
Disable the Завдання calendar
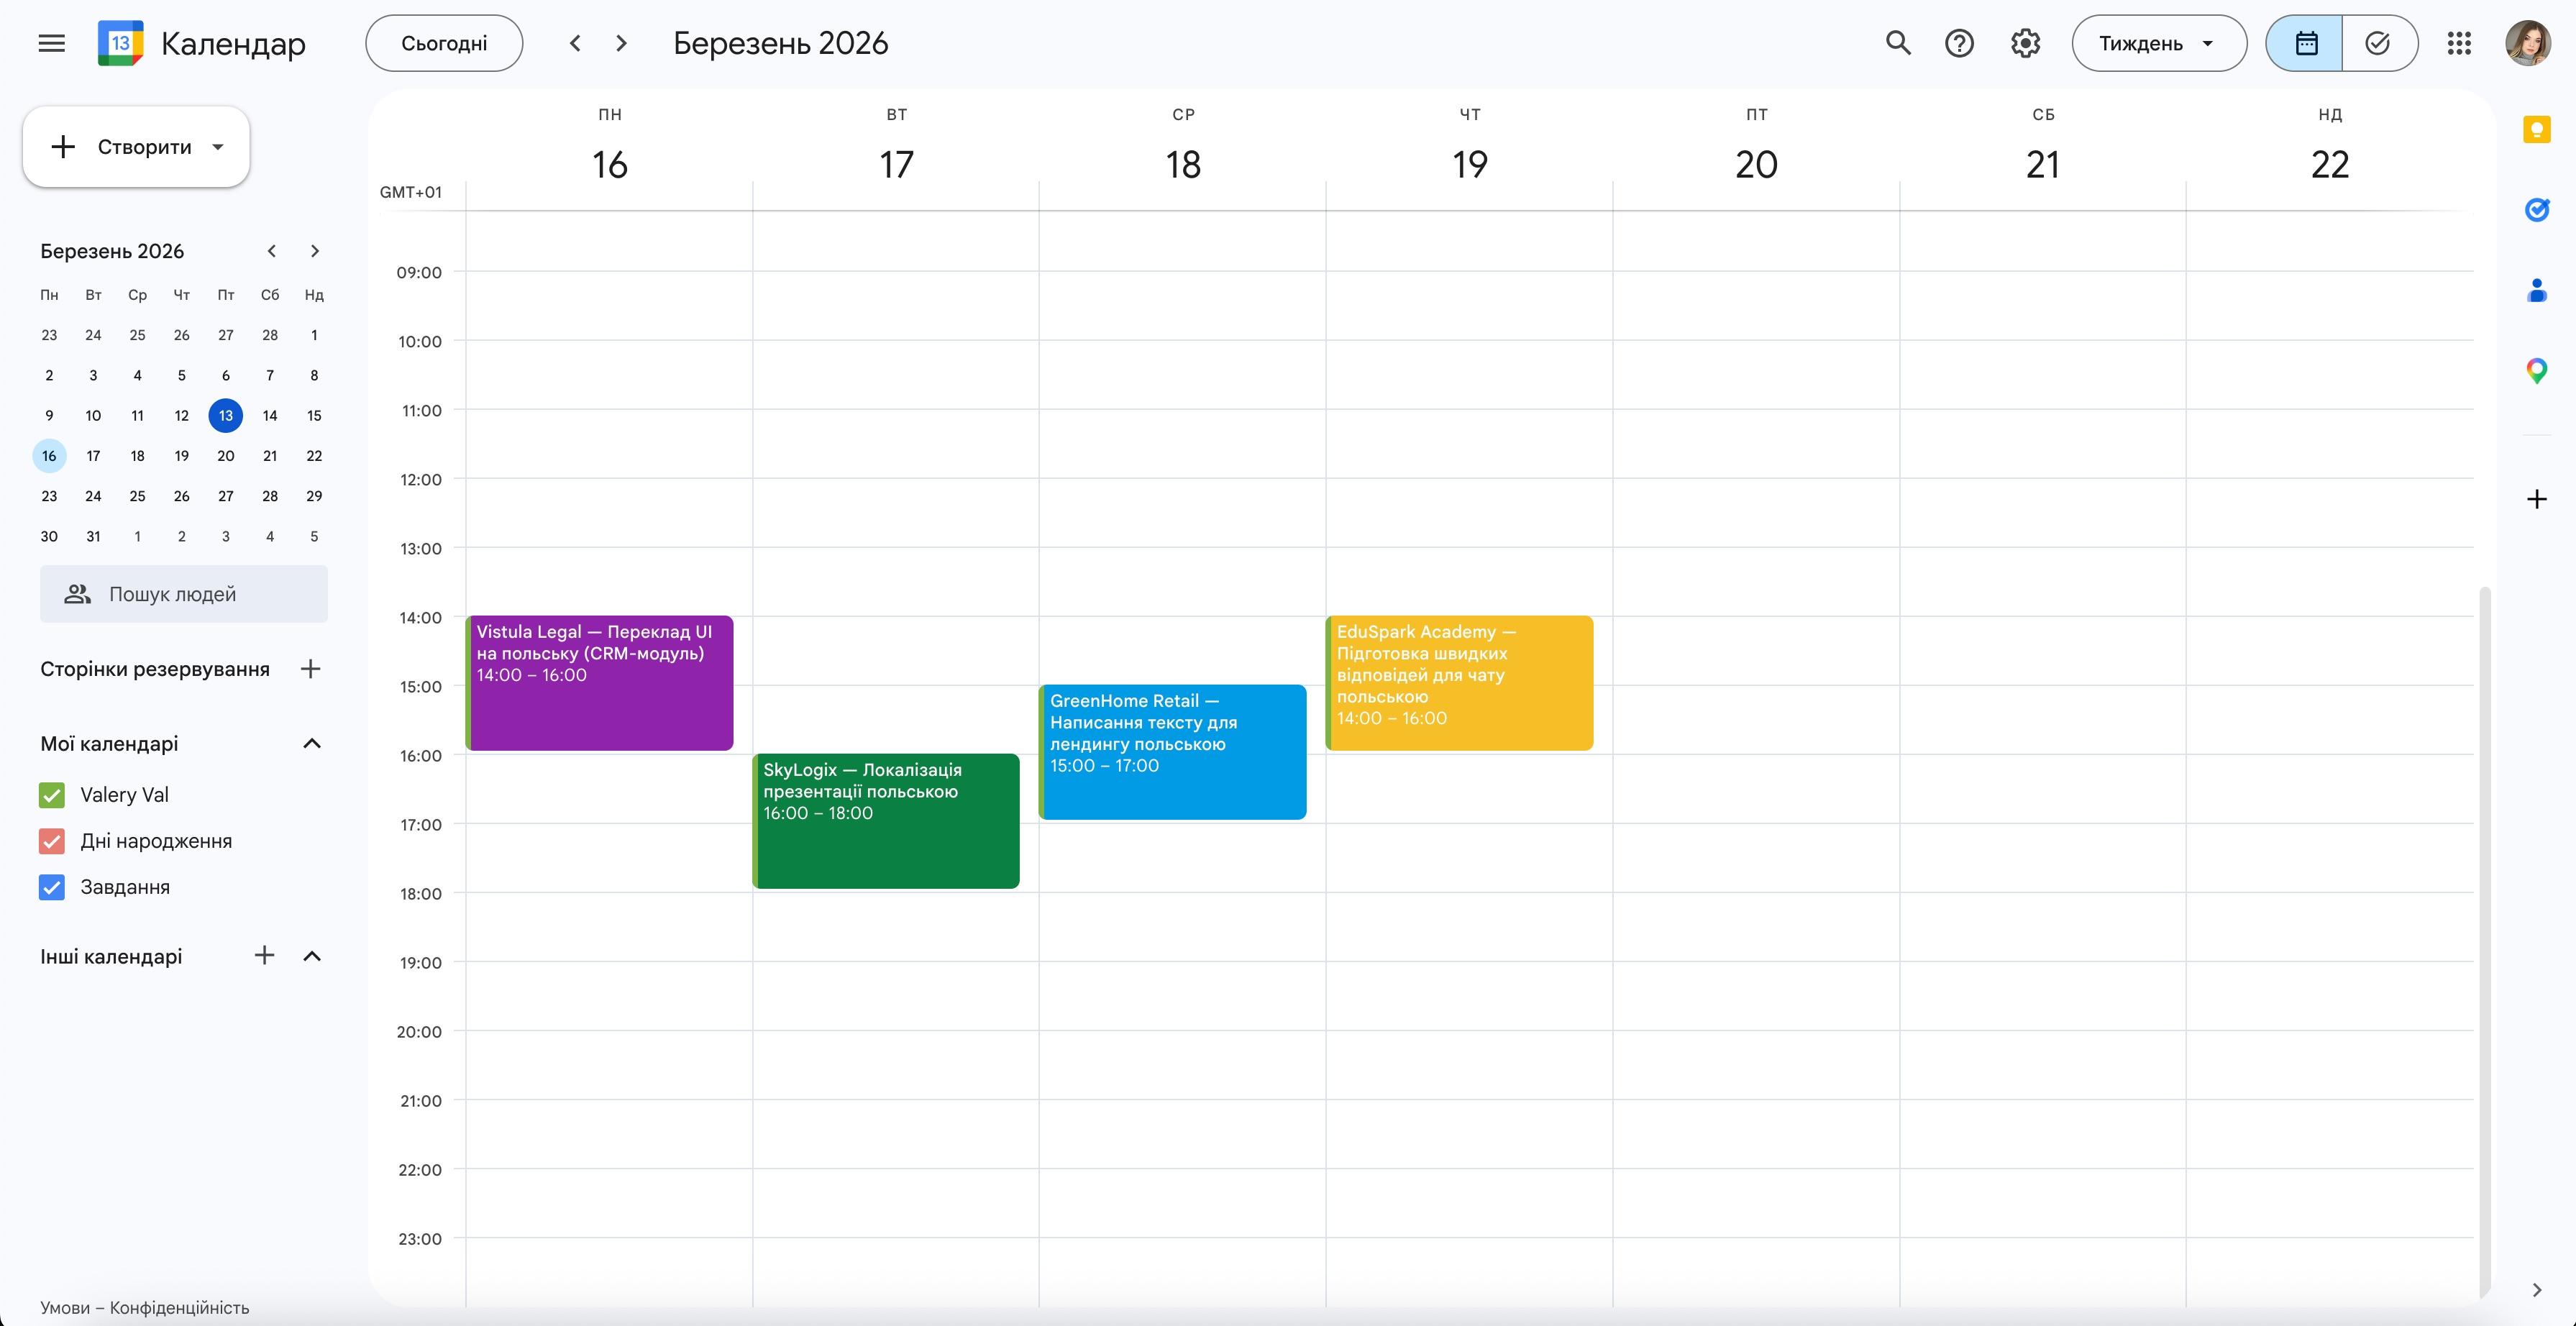[51, 887]
